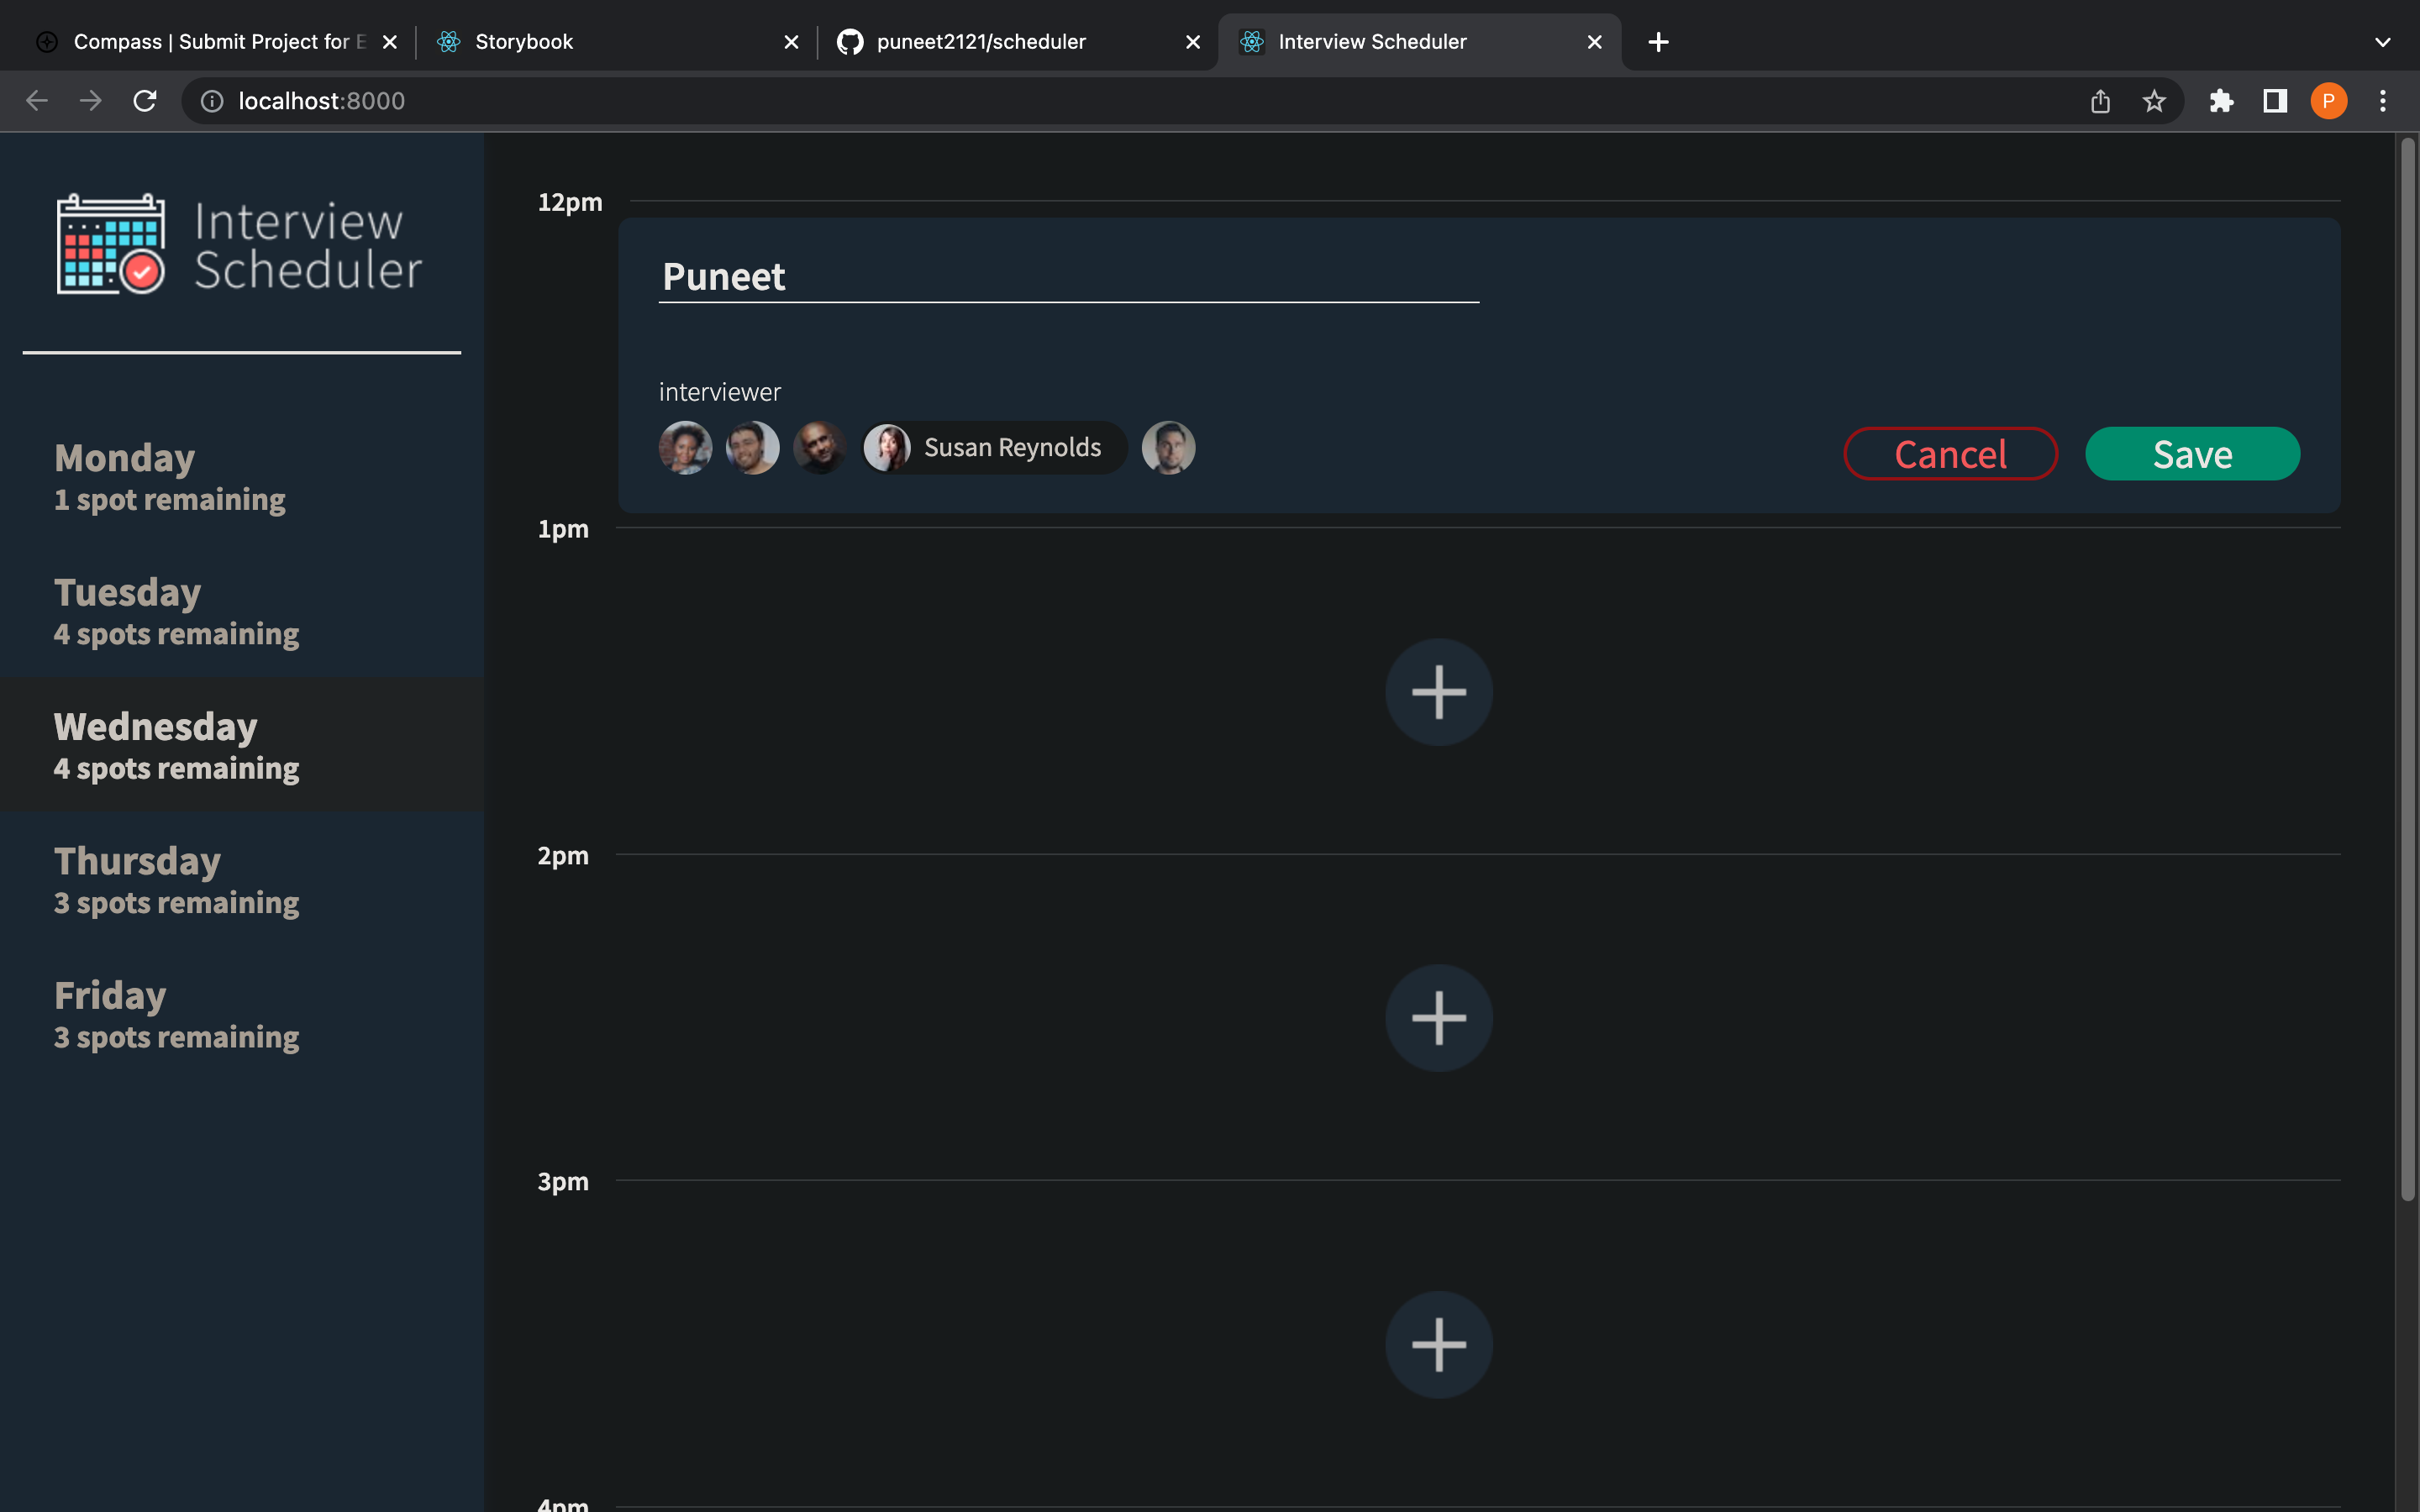Close the puneet2121/scheduler tab
Screen dimensions: 2420x1512
pos(1193,42)
